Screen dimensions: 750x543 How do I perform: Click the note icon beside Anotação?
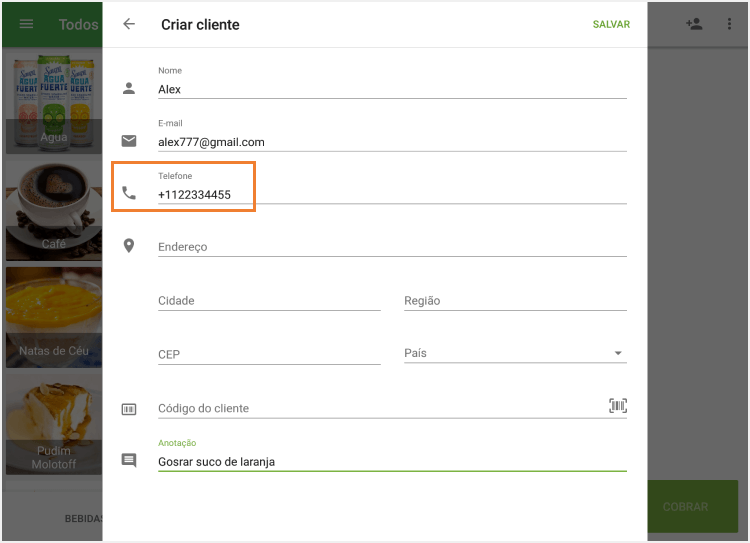coord(129,460)
